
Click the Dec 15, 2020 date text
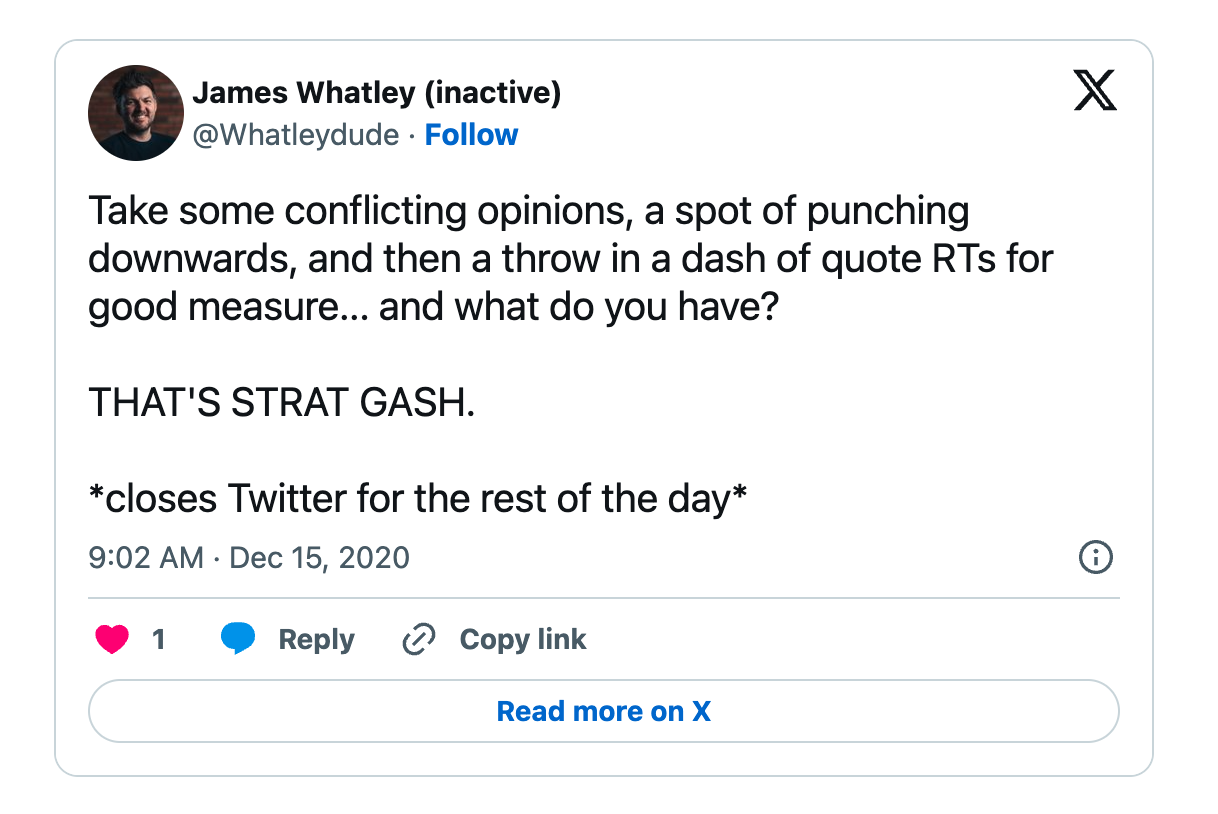click(x=320, y=557)
